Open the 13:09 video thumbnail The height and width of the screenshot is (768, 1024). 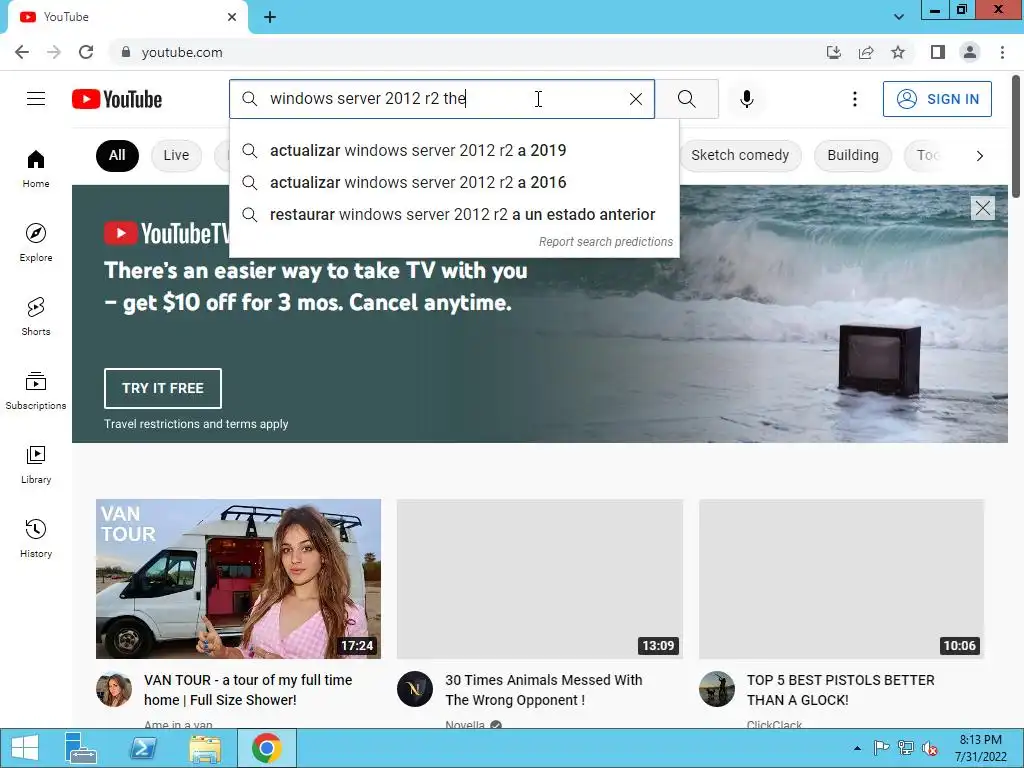coord(539,579)
